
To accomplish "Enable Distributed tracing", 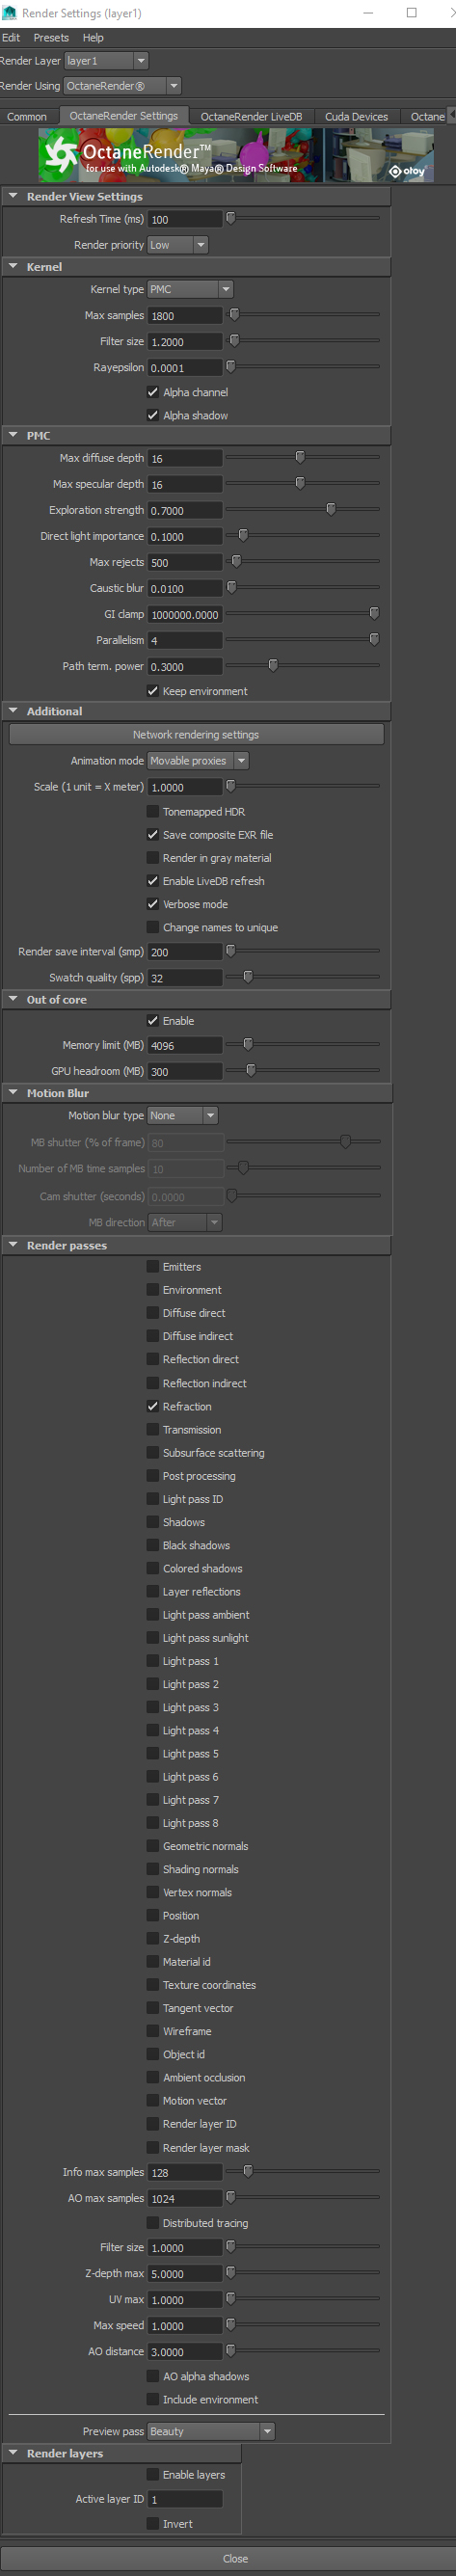I will [x=153, y=2223].
